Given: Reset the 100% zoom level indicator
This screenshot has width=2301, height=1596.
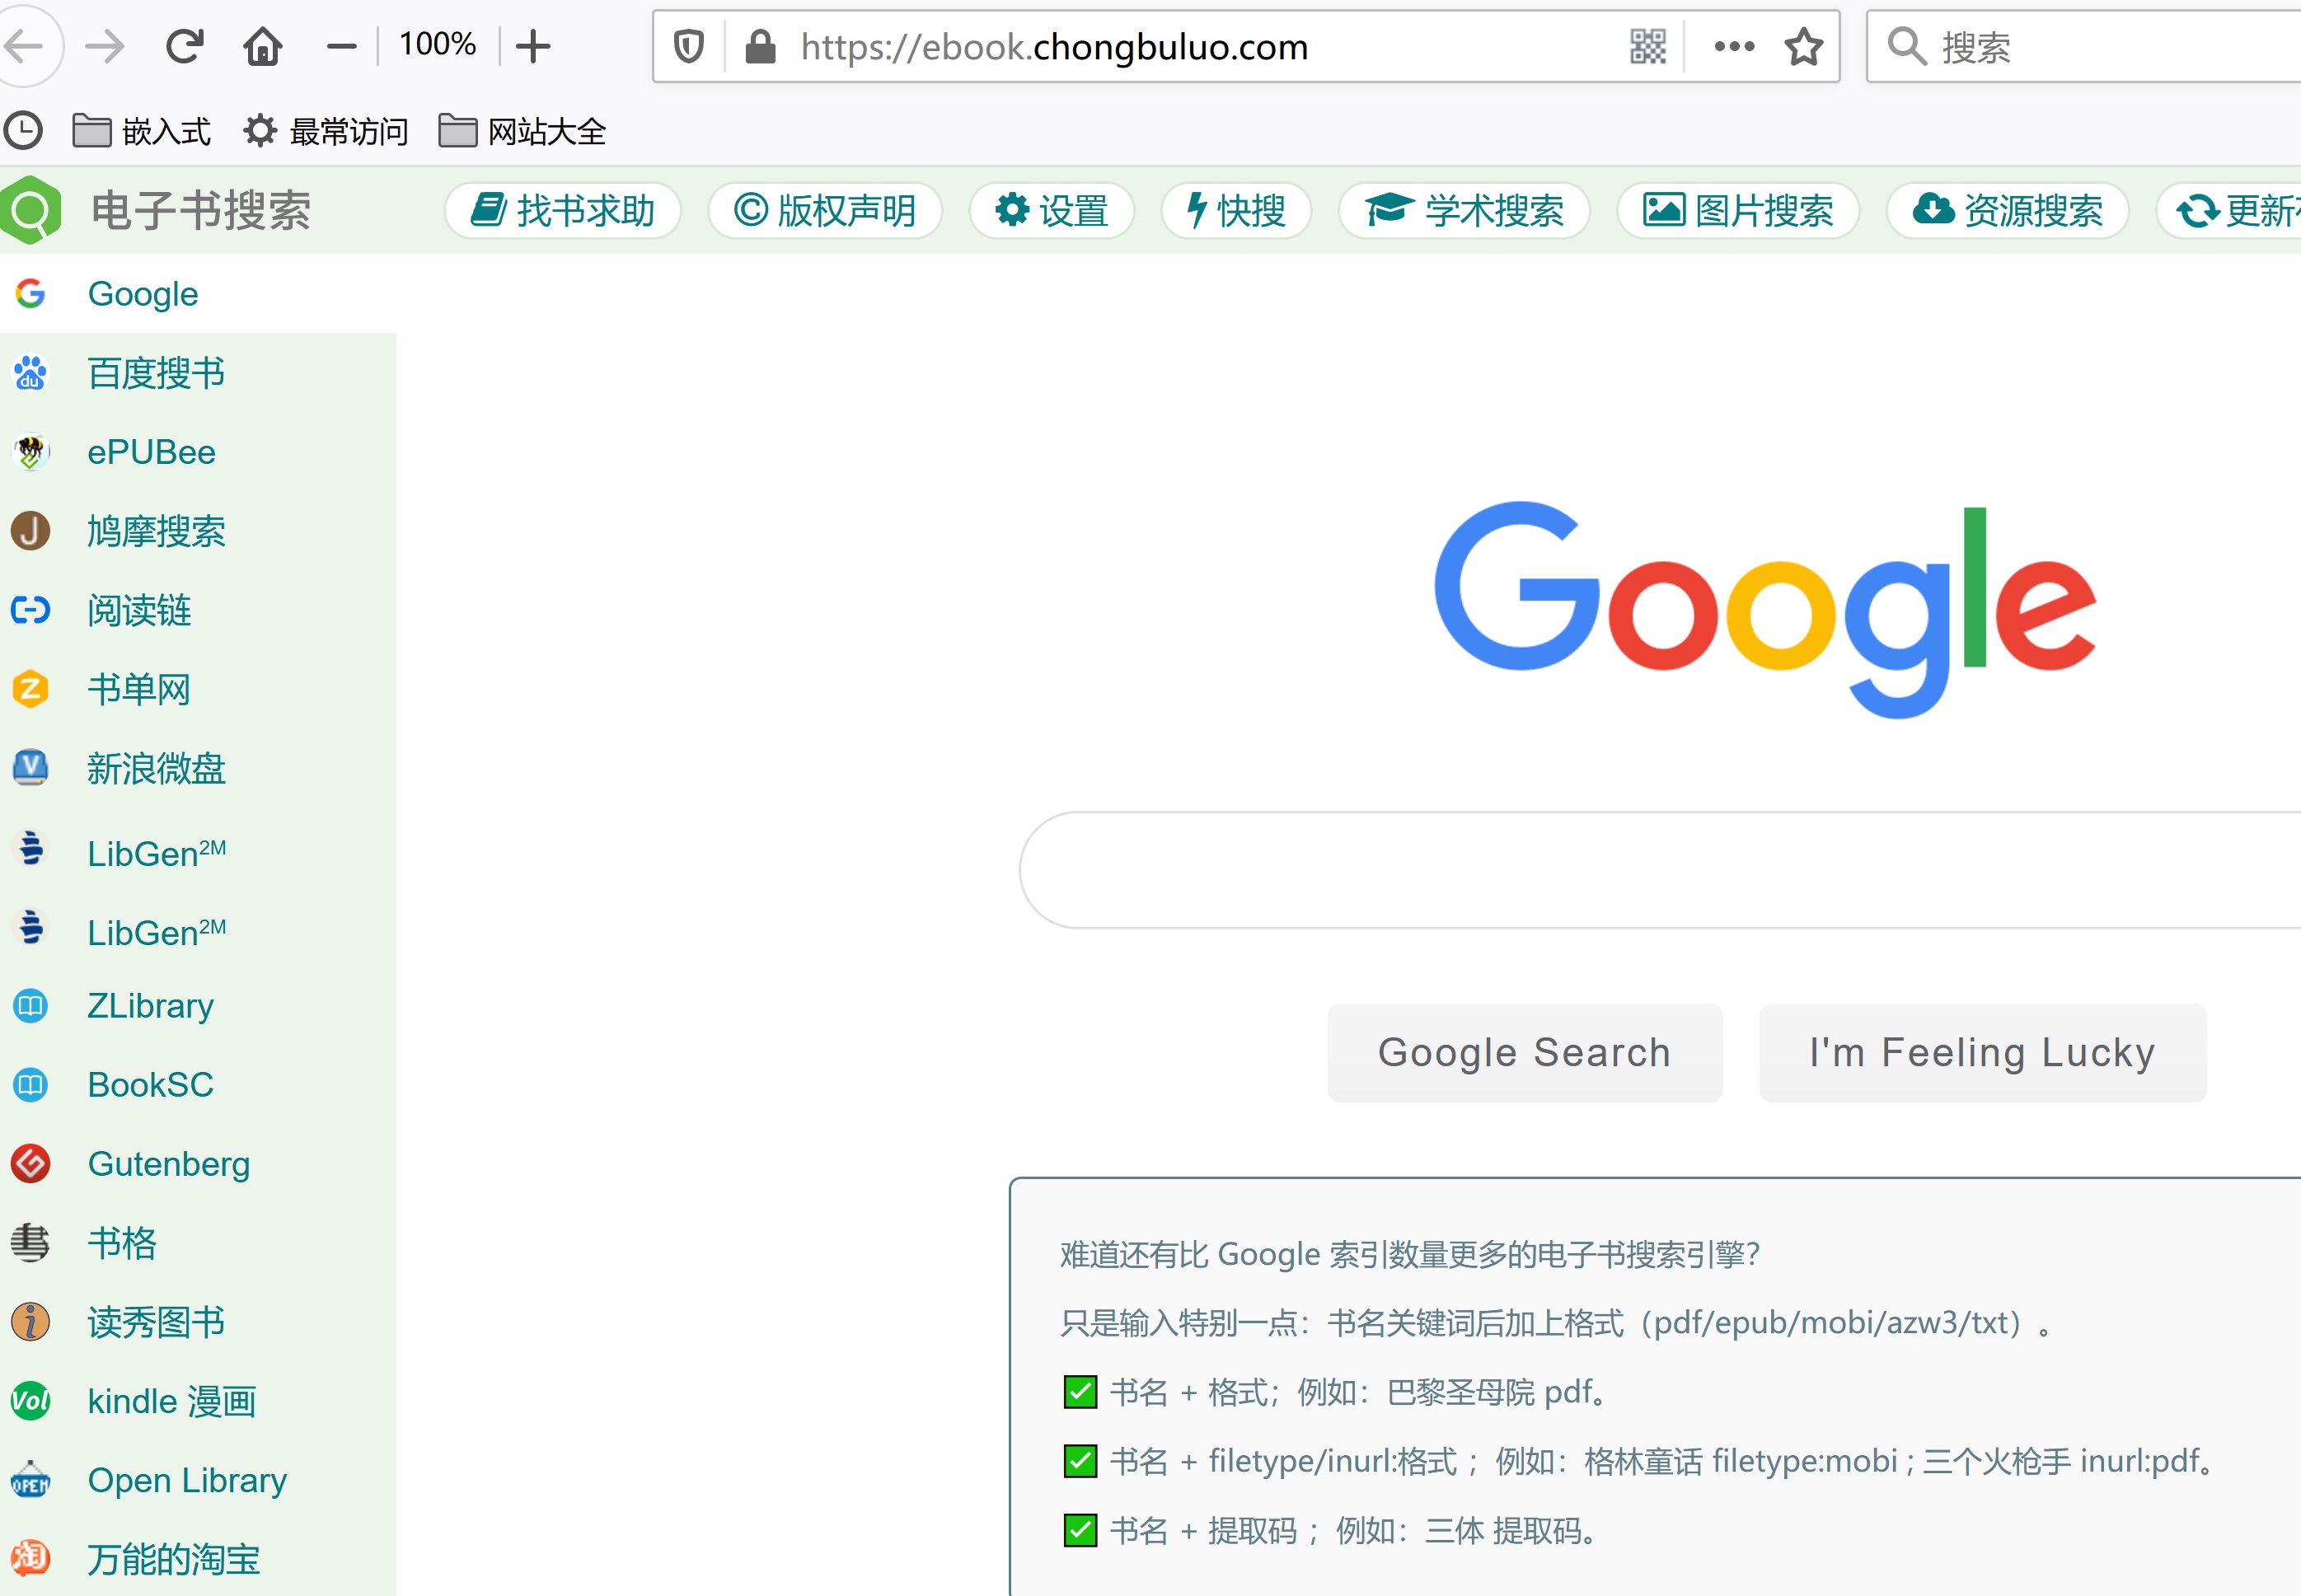Looking at the screenshot, I should (x=437, y=44).
